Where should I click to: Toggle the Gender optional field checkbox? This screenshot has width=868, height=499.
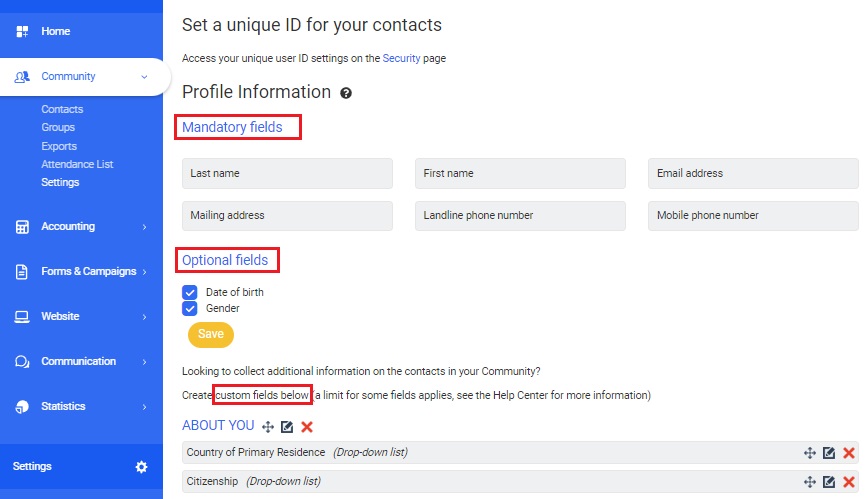tap(189, 308)
